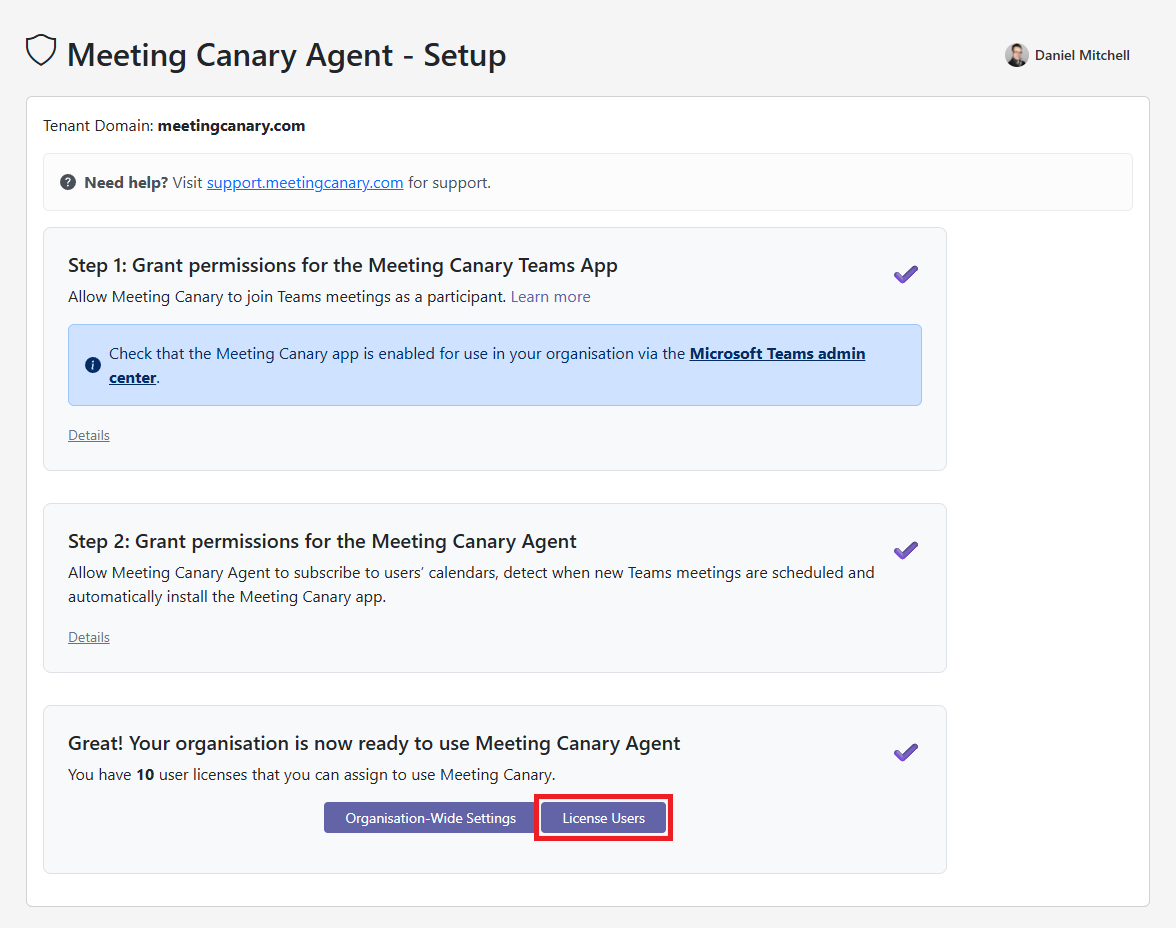Click the info icon in the blue notice

[91, 364]
